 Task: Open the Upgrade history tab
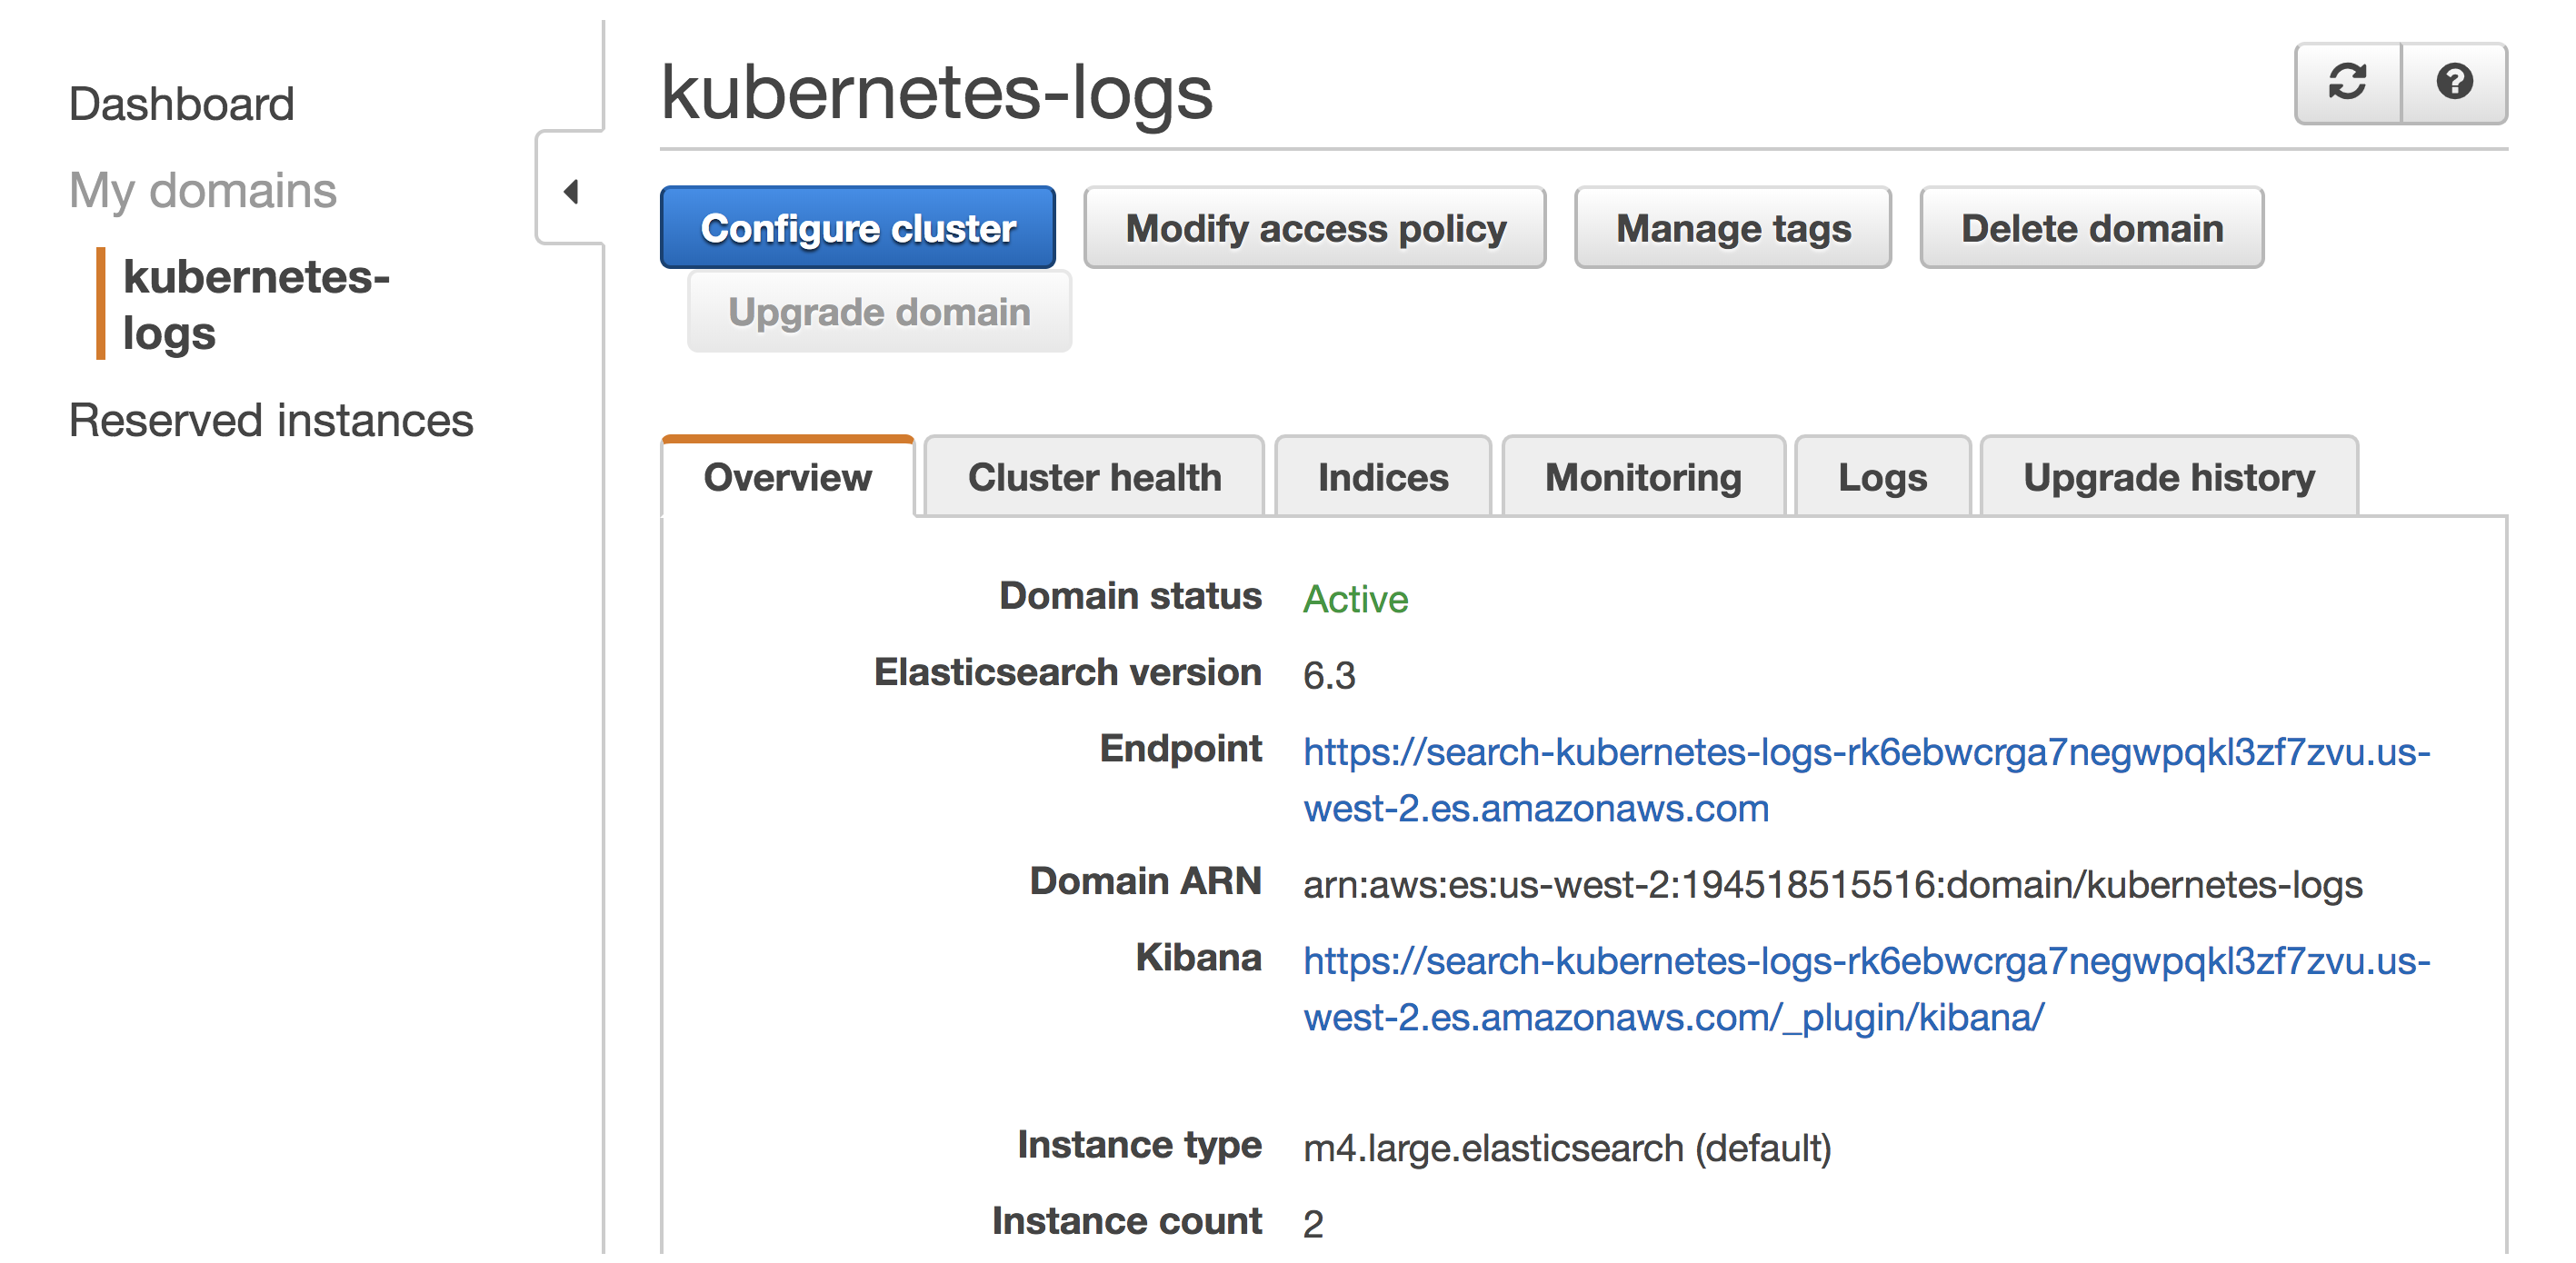coord(2168,477)
